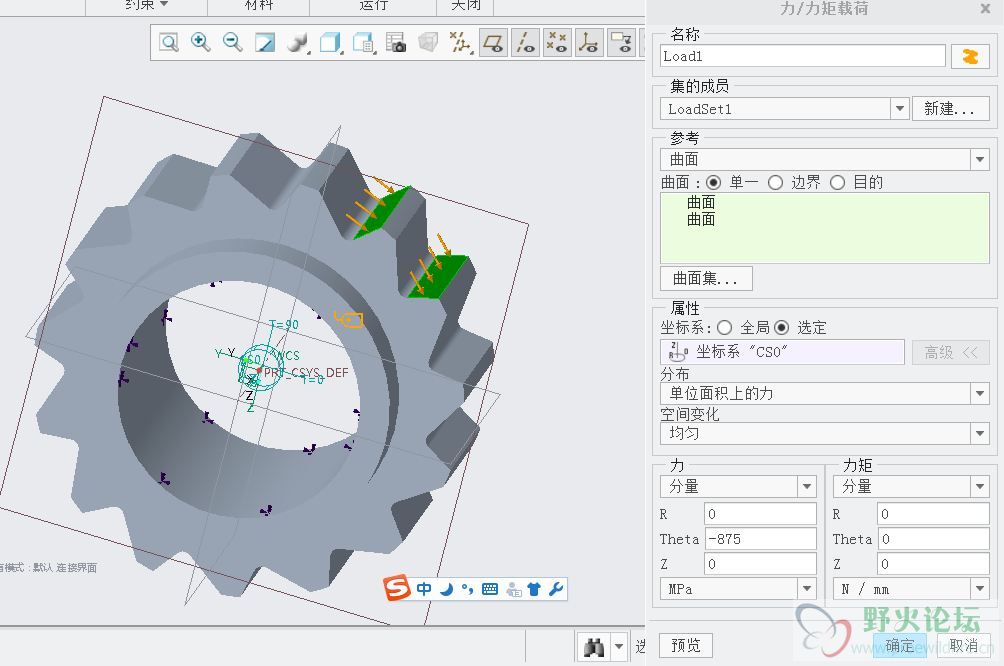Expand the 曲面 reference type dropdown

[x=980, y=159]
